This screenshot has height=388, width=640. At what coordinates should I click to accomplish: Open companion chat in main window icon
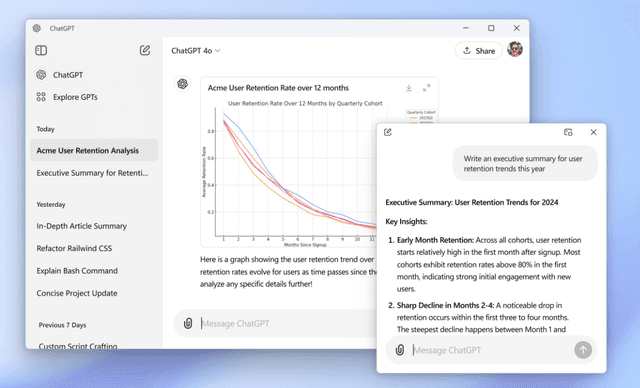click(568, 132)
